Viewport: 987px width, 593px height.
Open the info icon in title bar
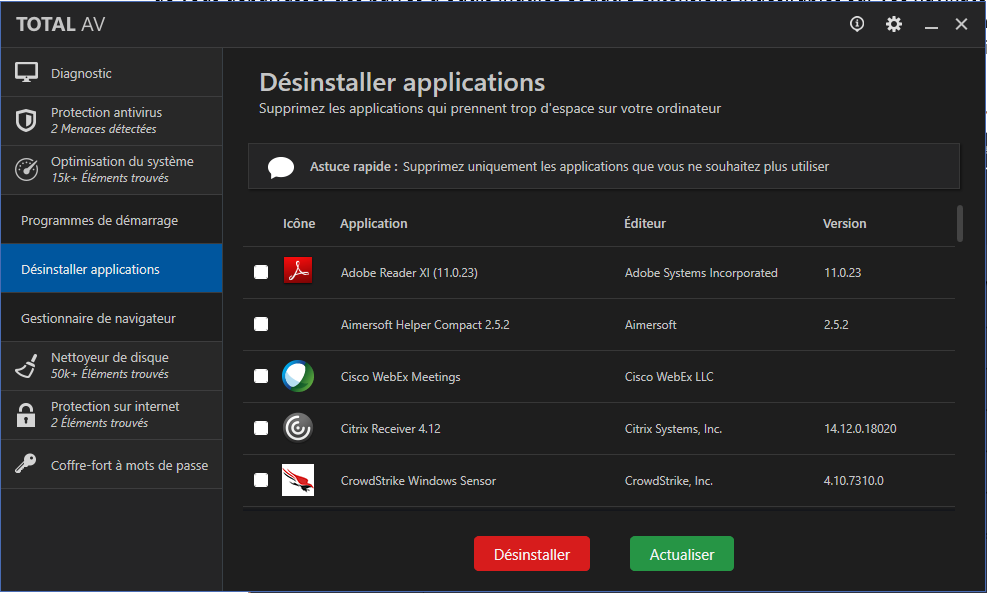coord(857,24)
